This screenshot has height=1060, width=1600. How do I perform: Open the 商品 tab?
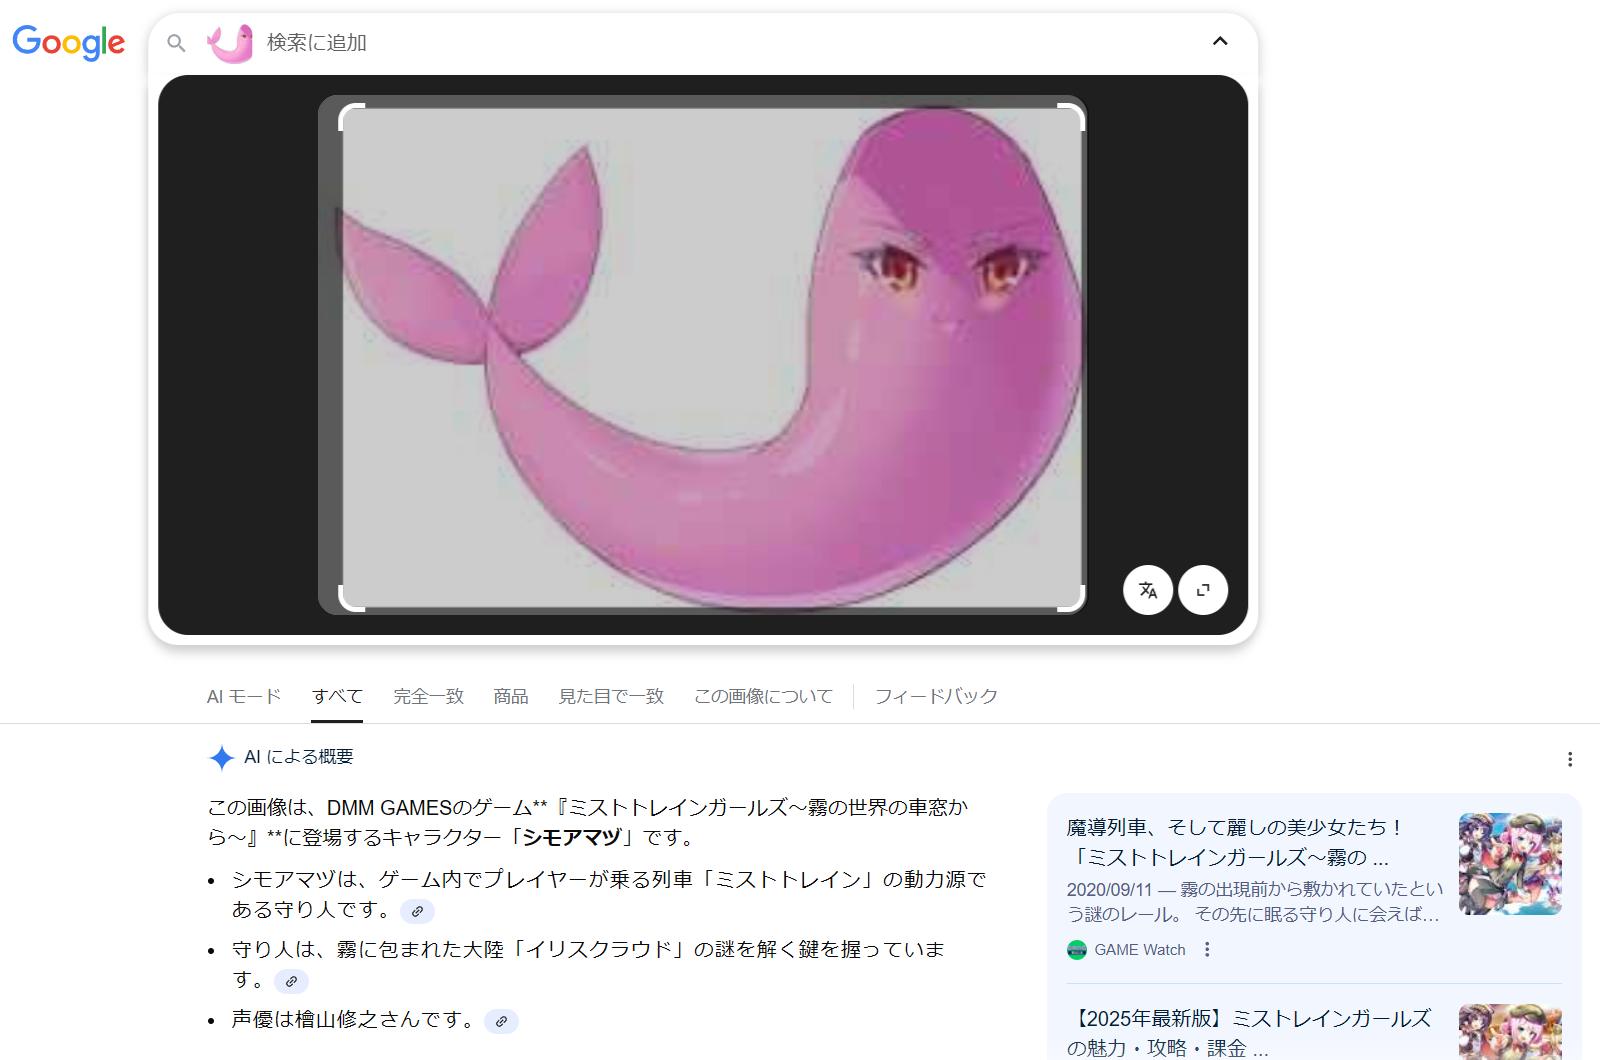click(x=510, y=696)
